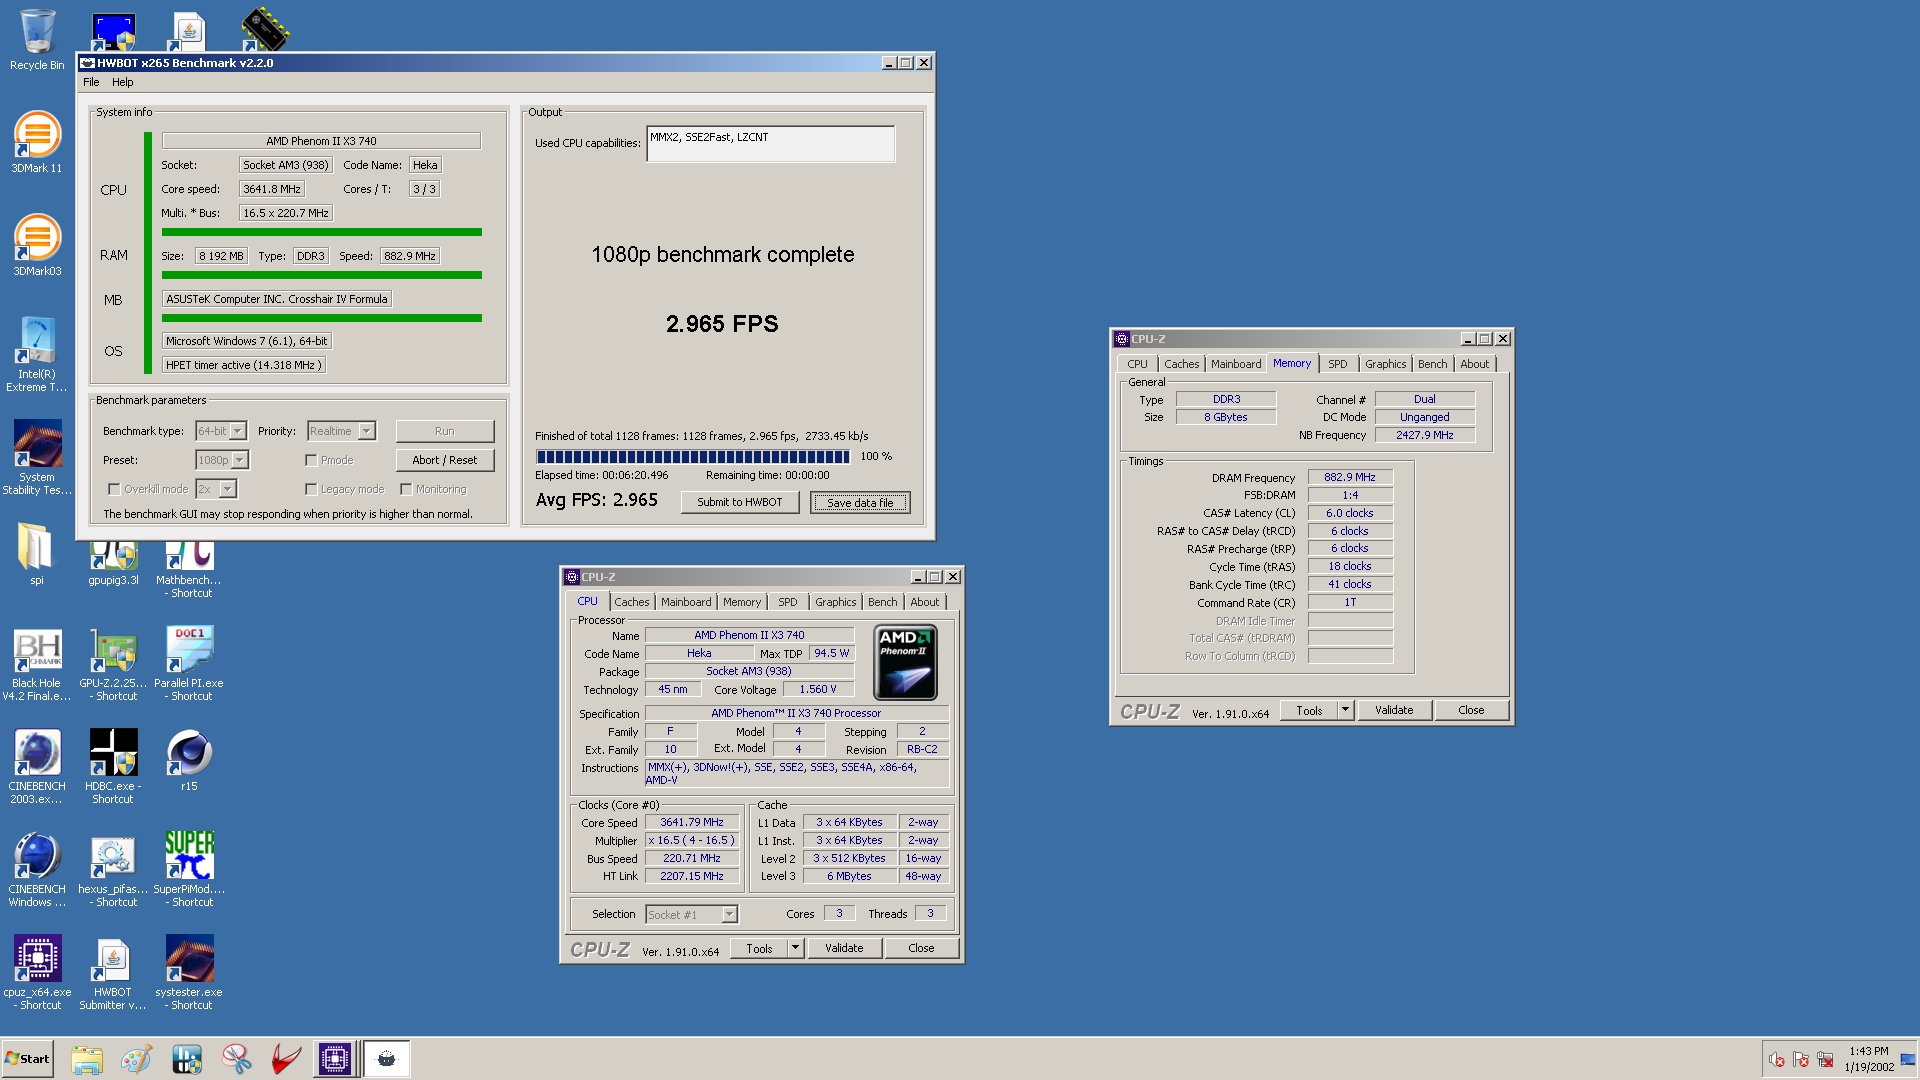
Task: Click the Save data file button
Action: coord(860,503)
